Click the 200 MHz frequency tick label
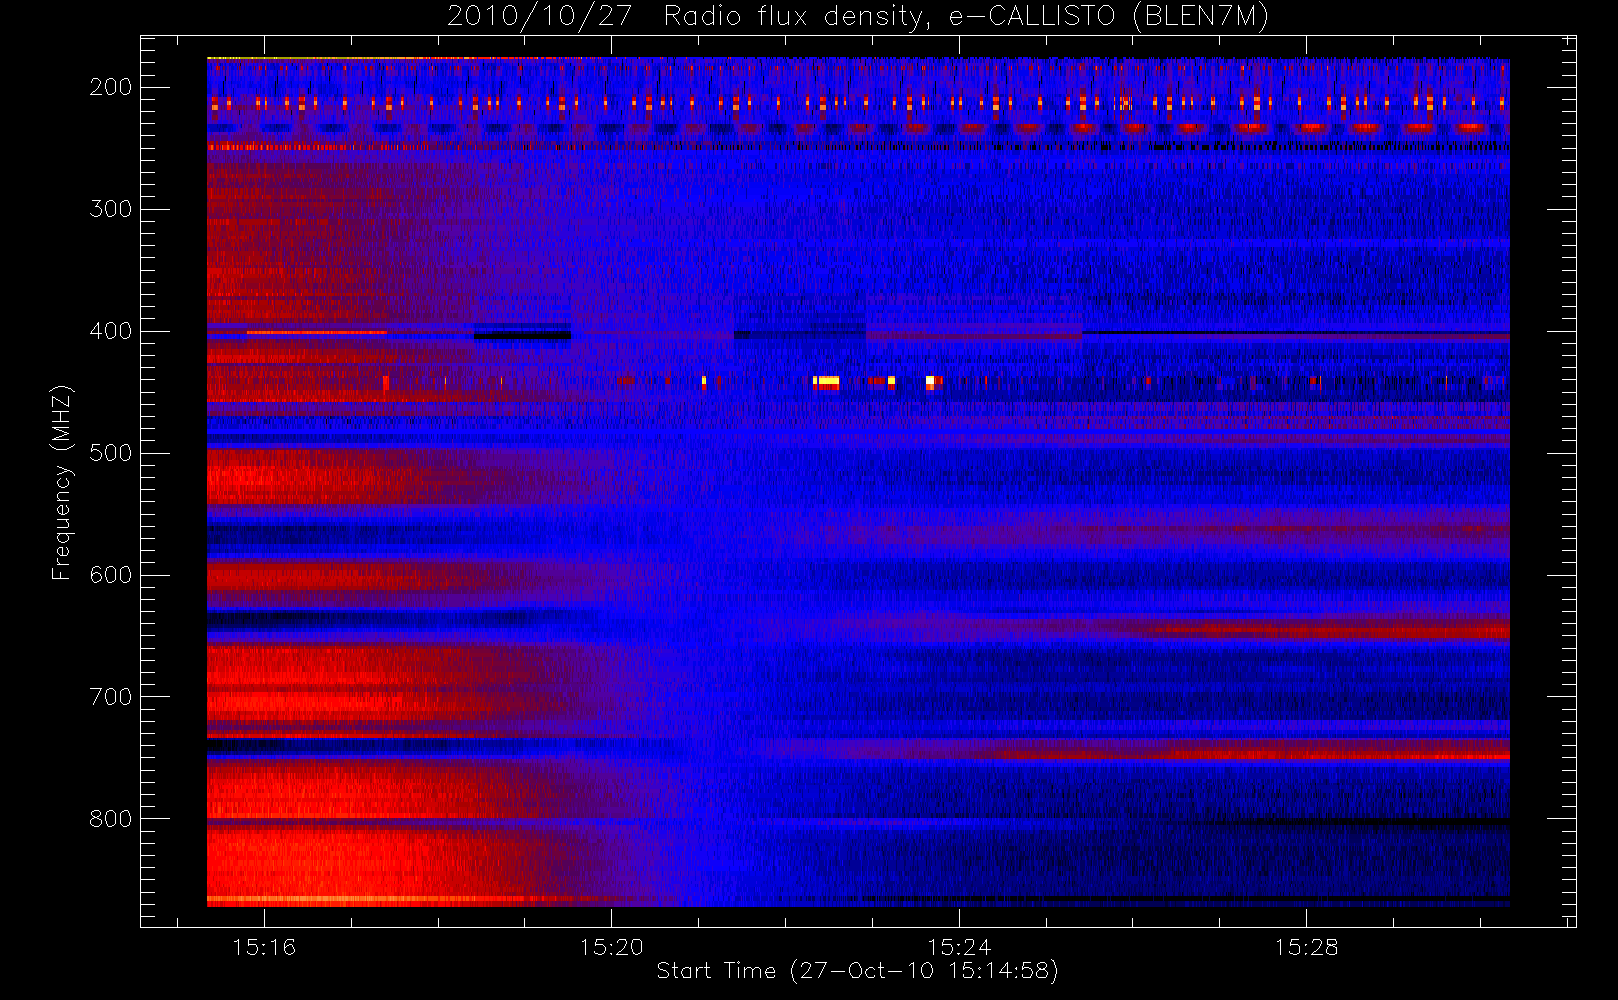The width and height of the screenshot is (1618, 1000). tap(111, 87)
